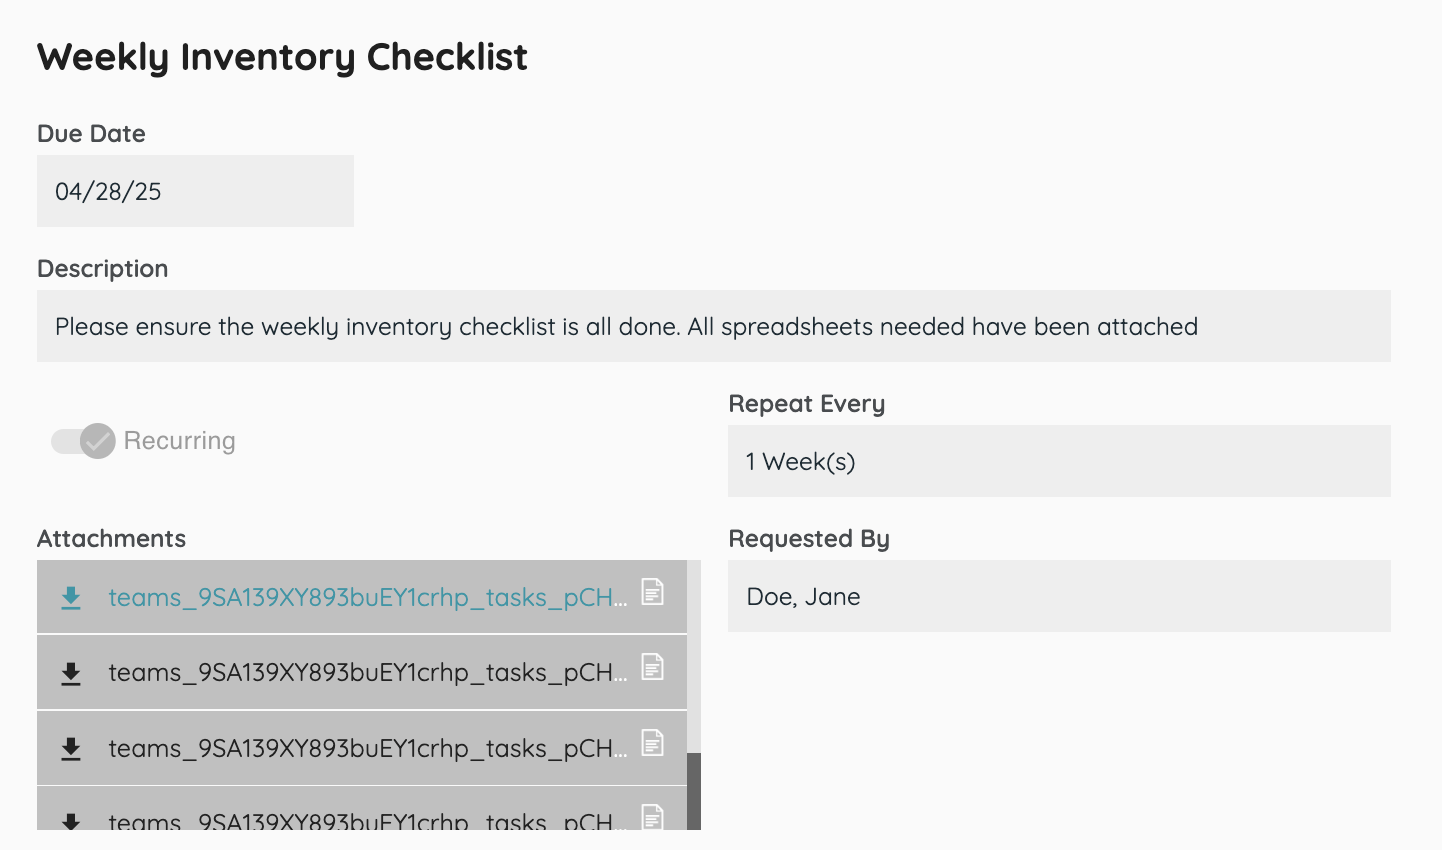Click the Due Date field showing 04/28/25
The height and width of the screenshot is (850, 1442).
pyautogui.click(x=195, y=191)
